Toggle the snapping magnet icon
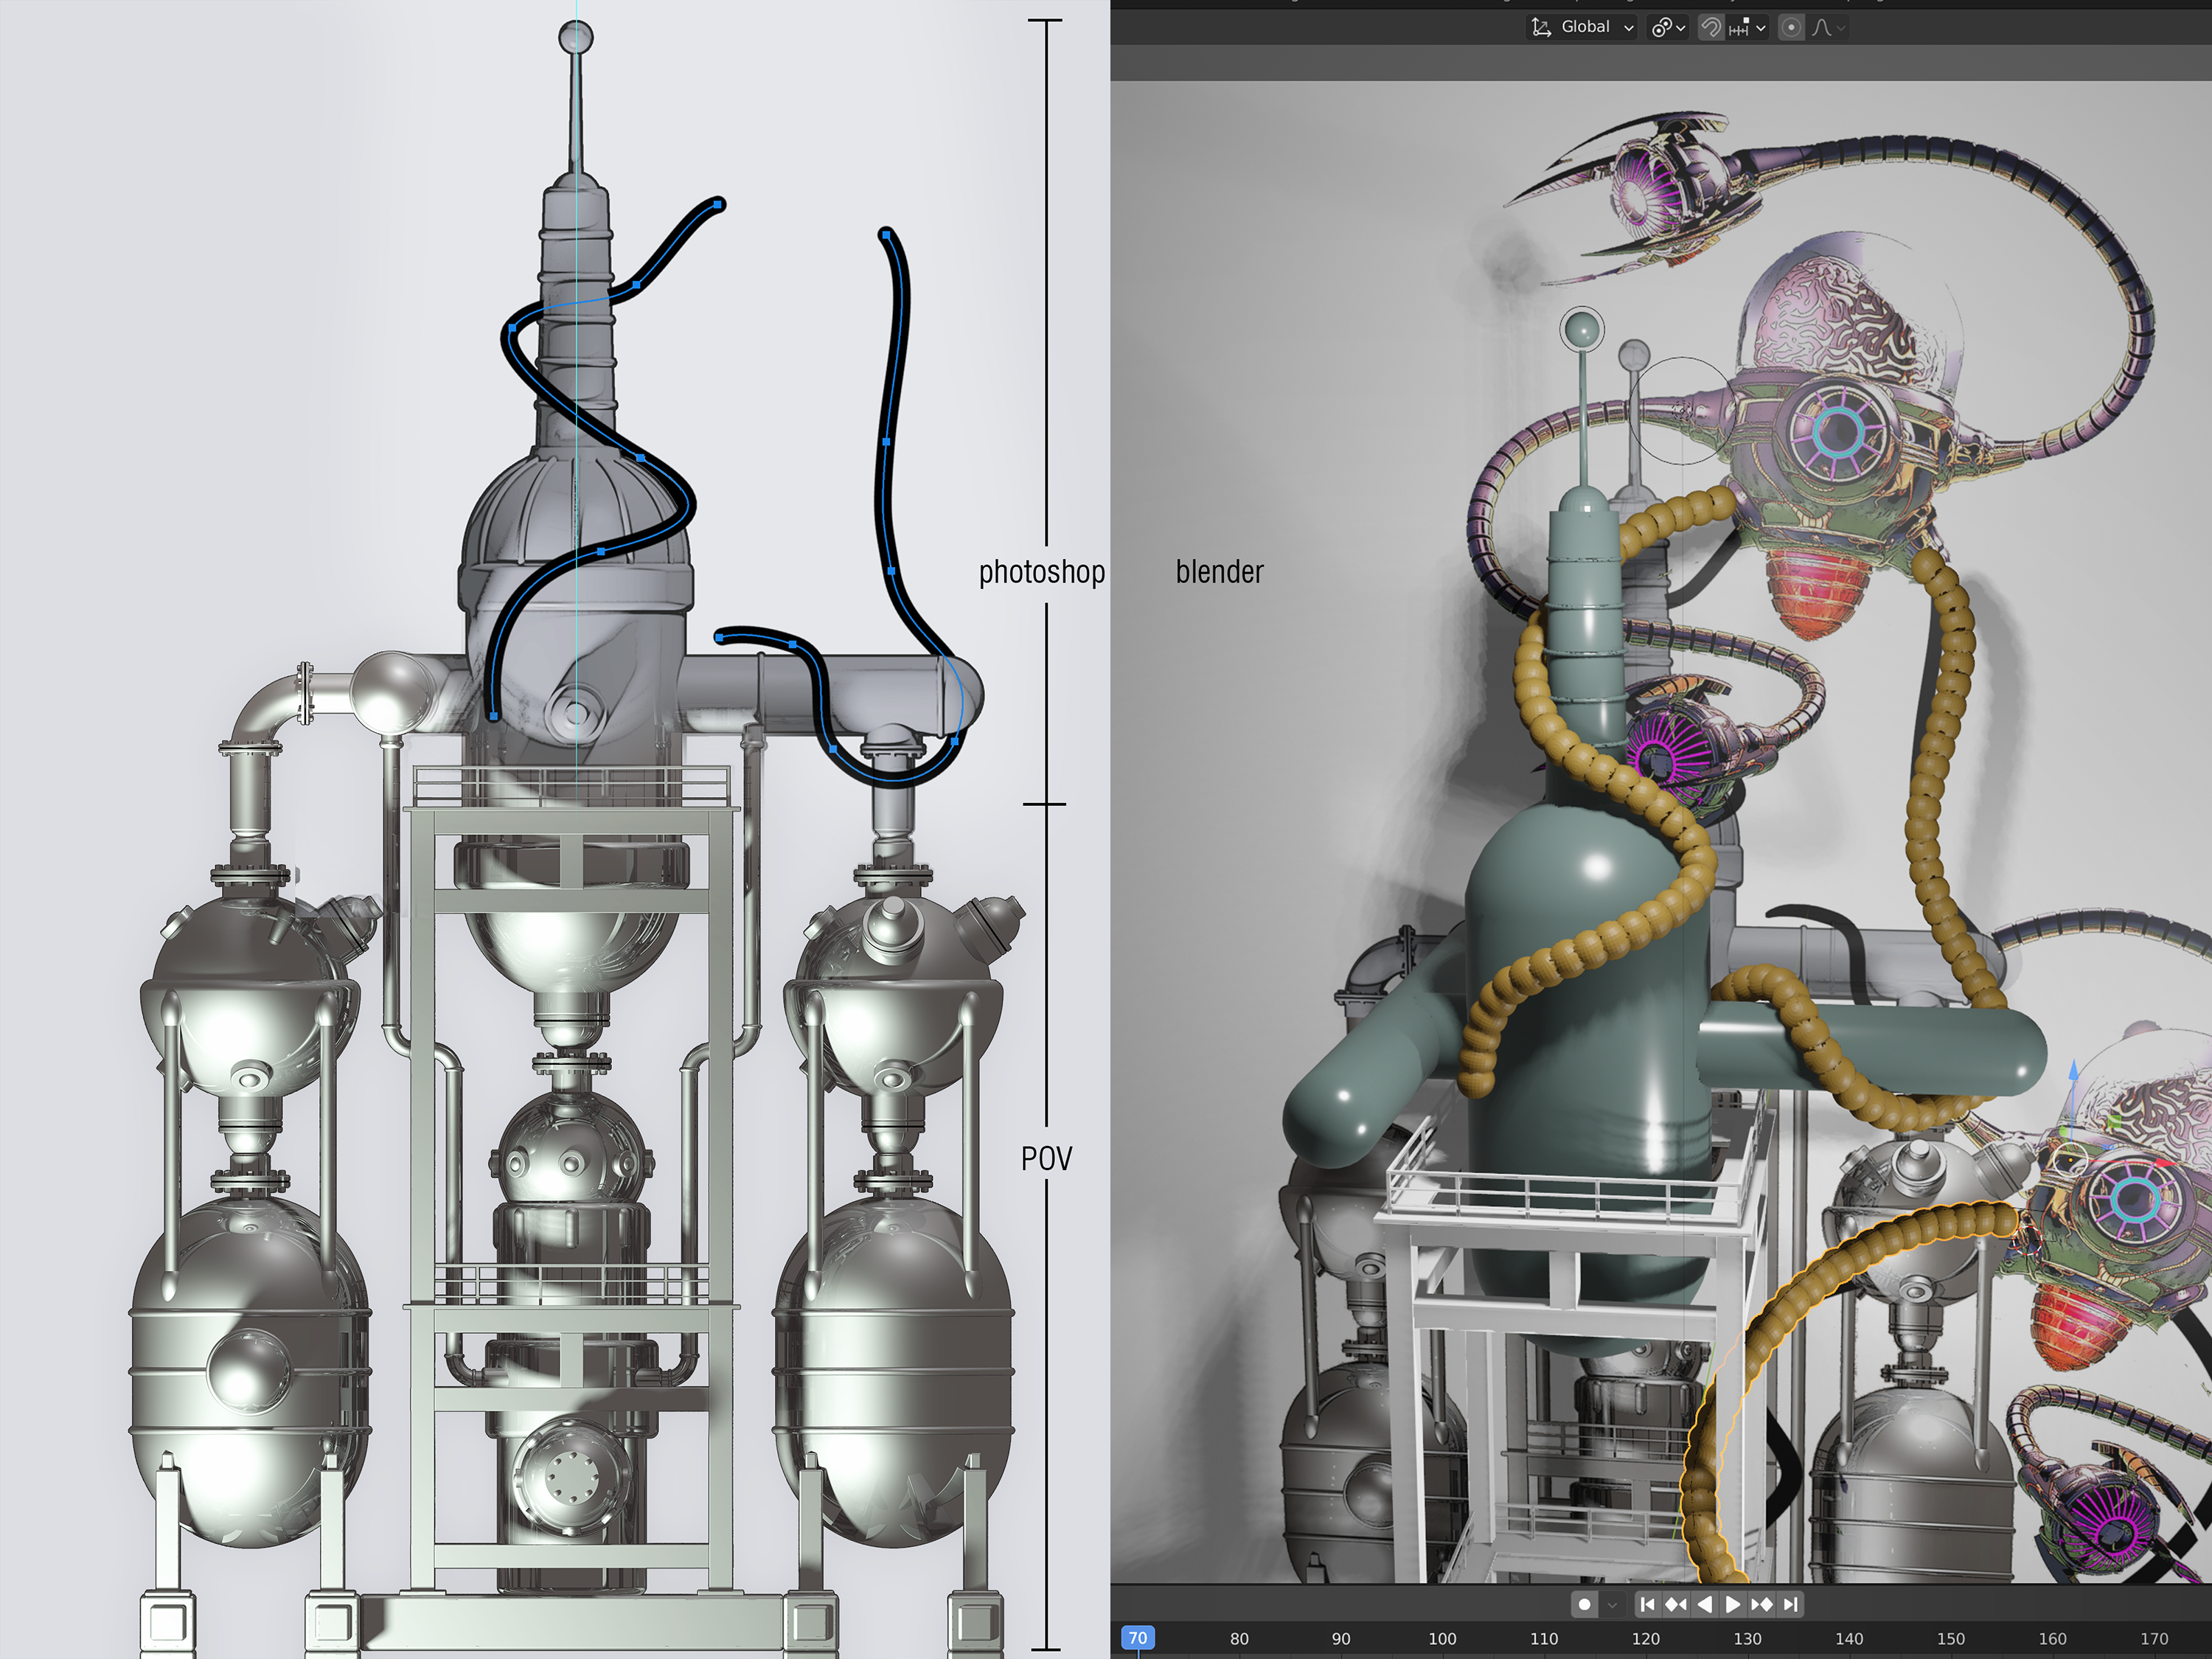This screenshot has height=1659, width=2212. click(x=1711, y=27)
